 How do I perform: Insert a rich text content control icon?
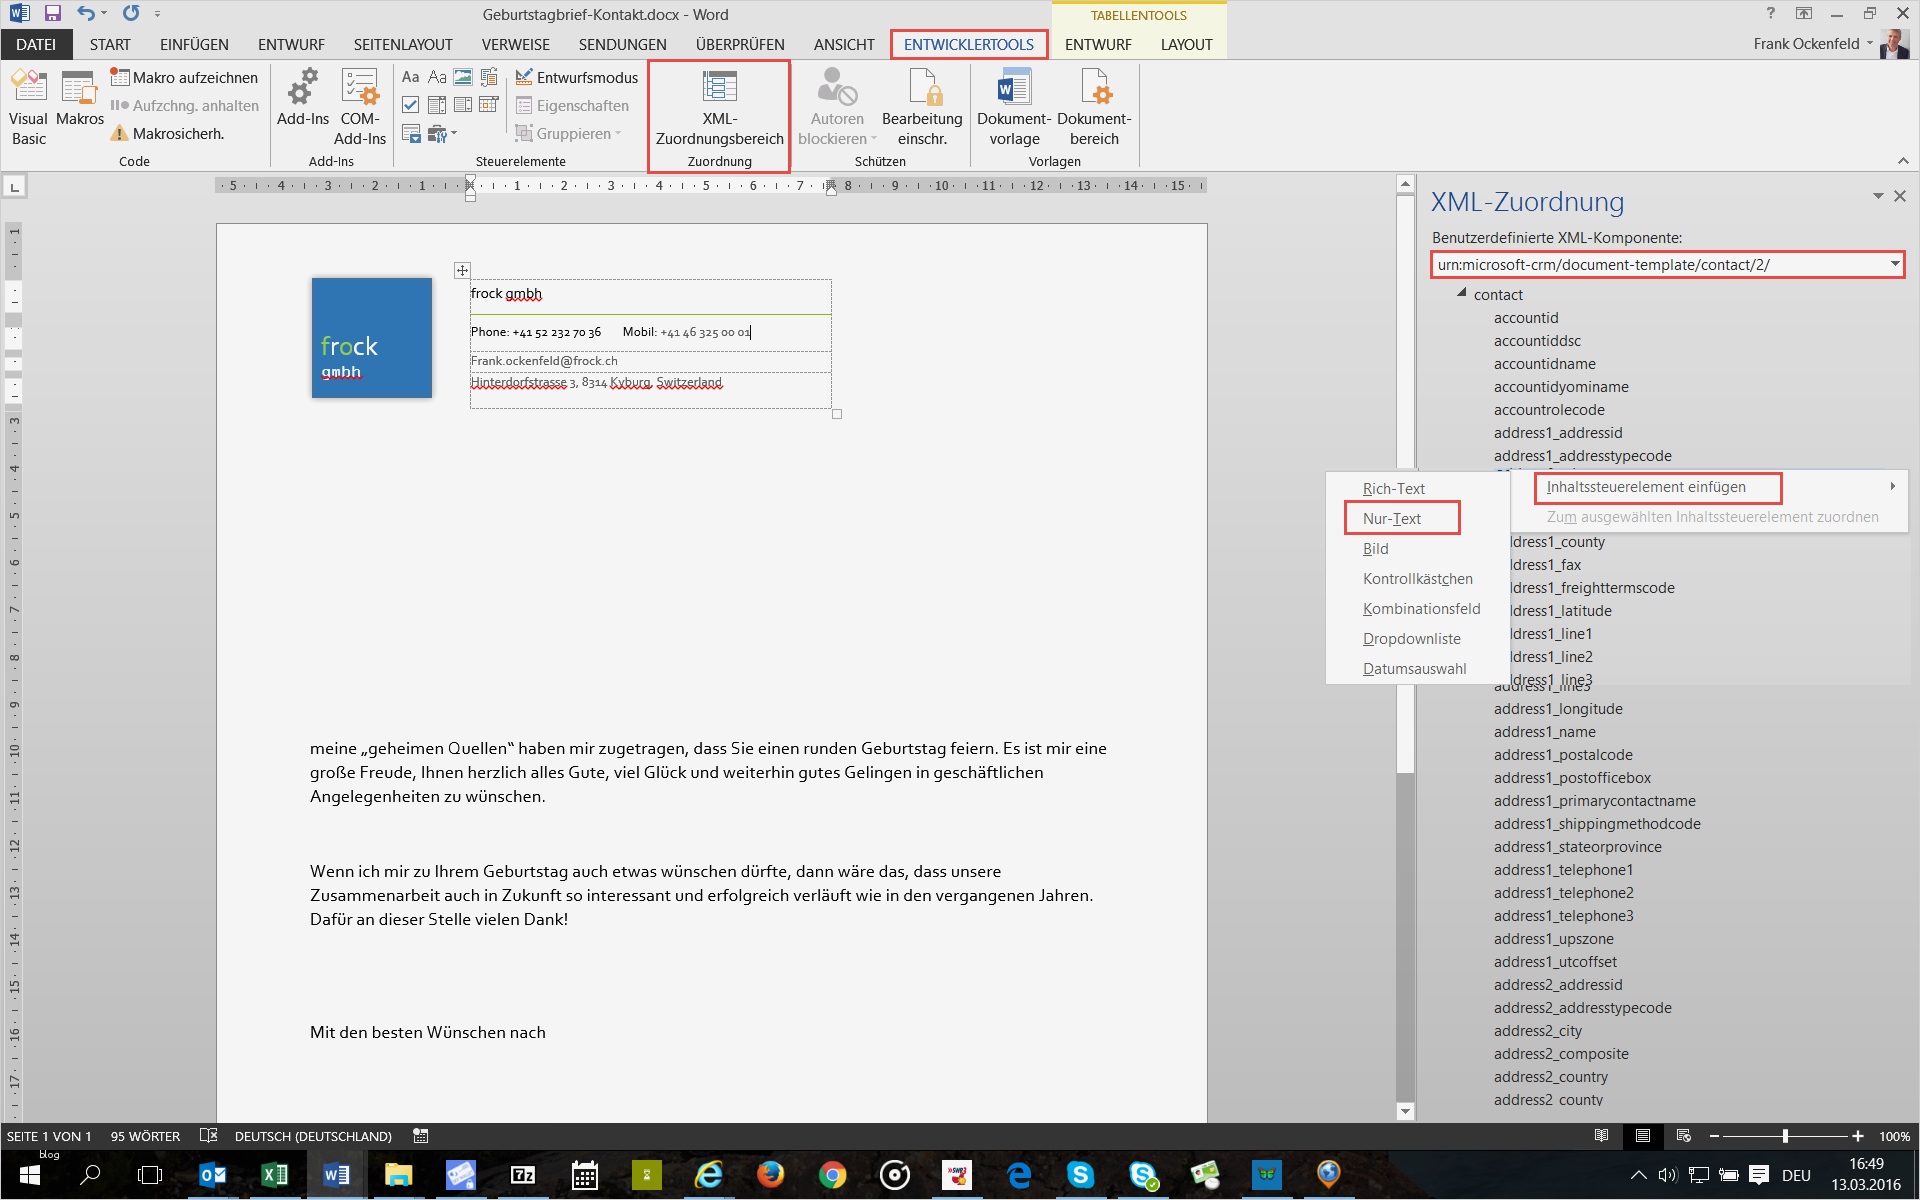click(410, 77)
